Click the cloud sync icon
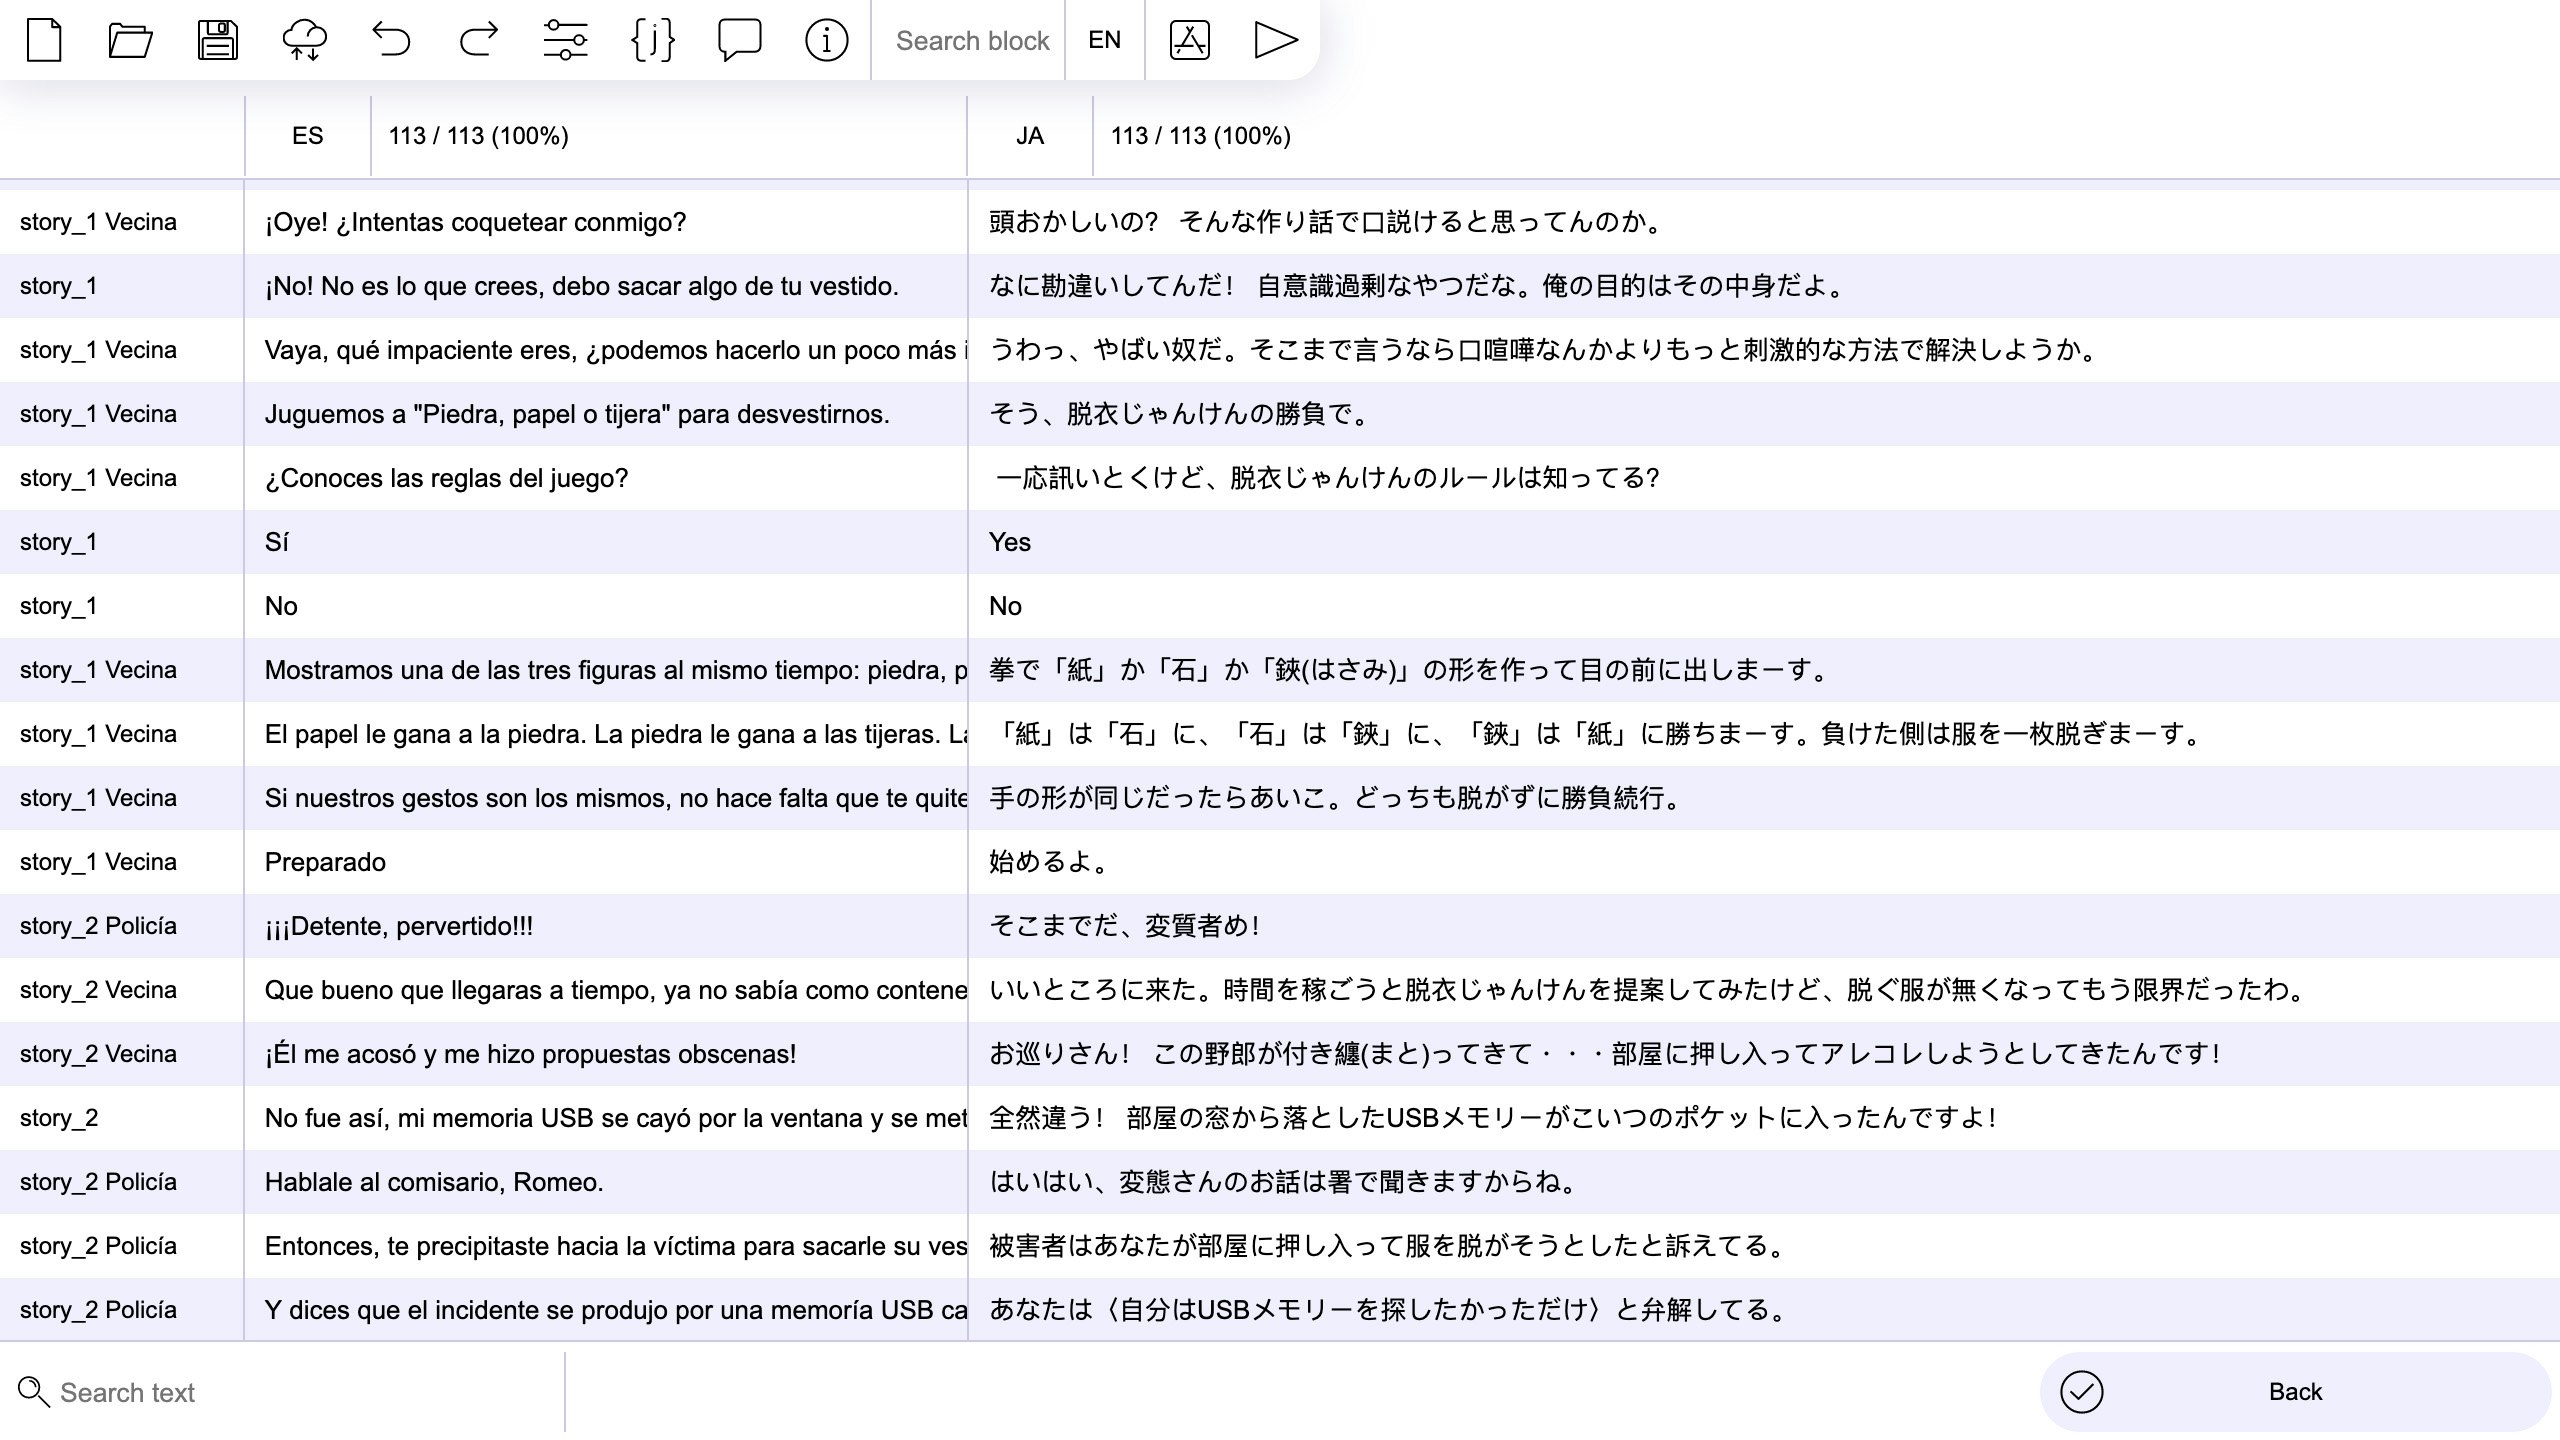Viewport: 2560px width, 1440px height. click(304, 40)
